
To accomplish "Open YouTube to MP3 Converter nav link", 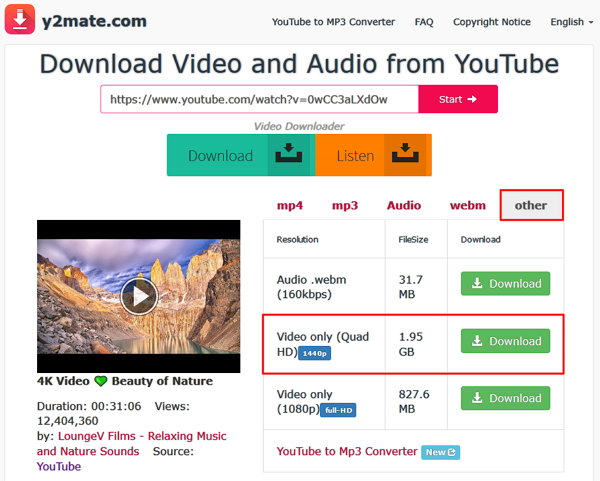I will click(333, 22).
